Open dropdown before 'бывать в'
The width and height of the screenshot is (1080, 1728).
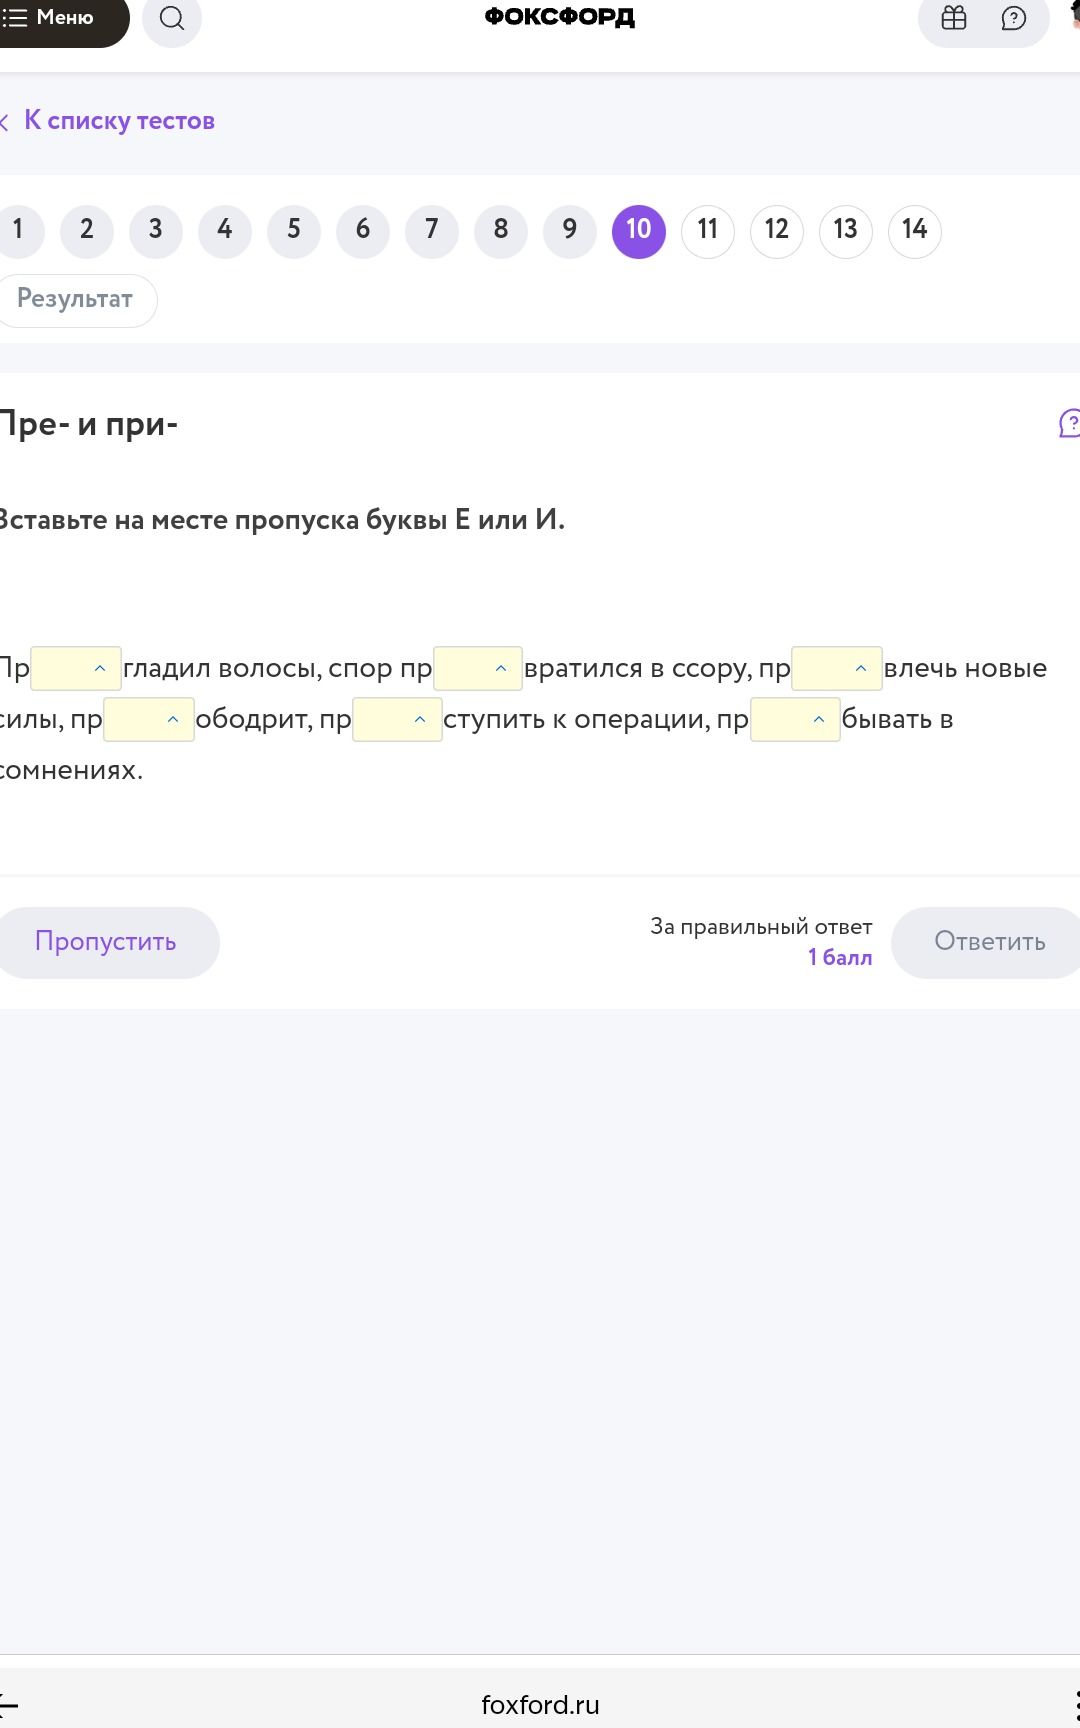tap(795, 719)
